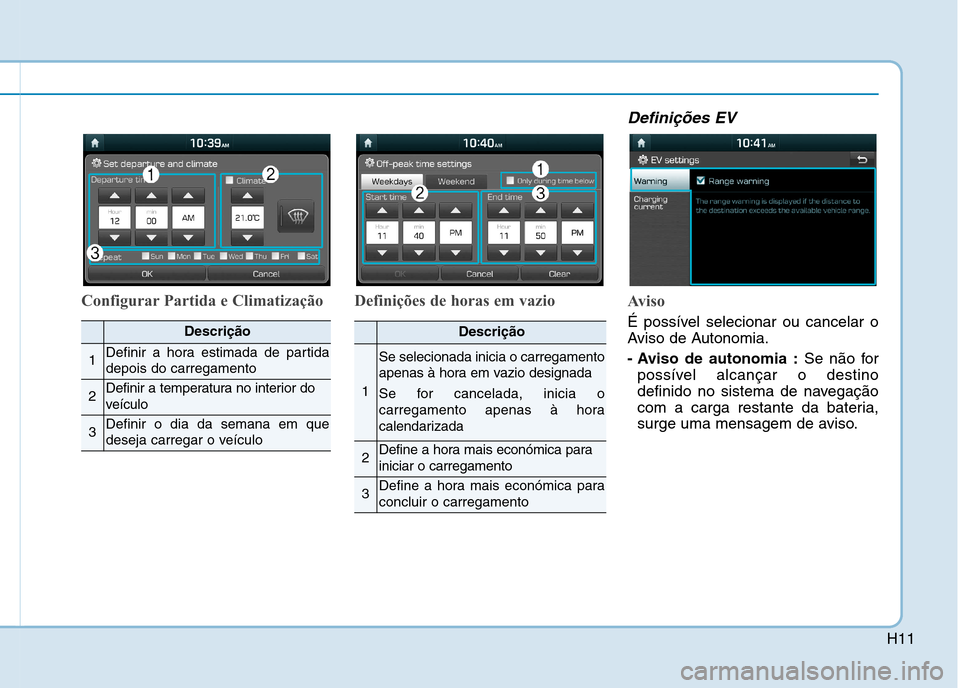Toggle Start time PM with up arrow
The height and width of the screenshot is (688, 960).
click(x=456, y=211)
